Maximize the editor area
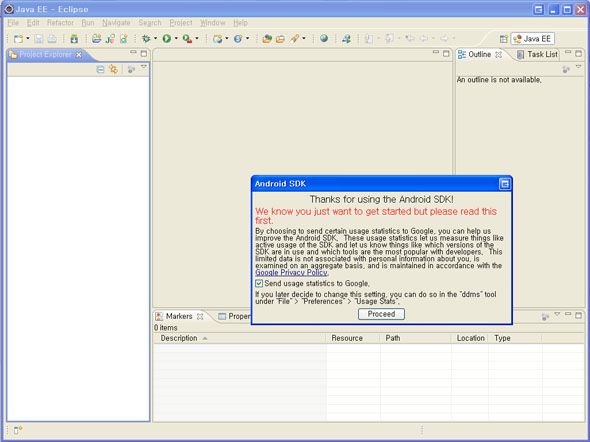The height and width of the screenshot is (442, 590). 446,54
